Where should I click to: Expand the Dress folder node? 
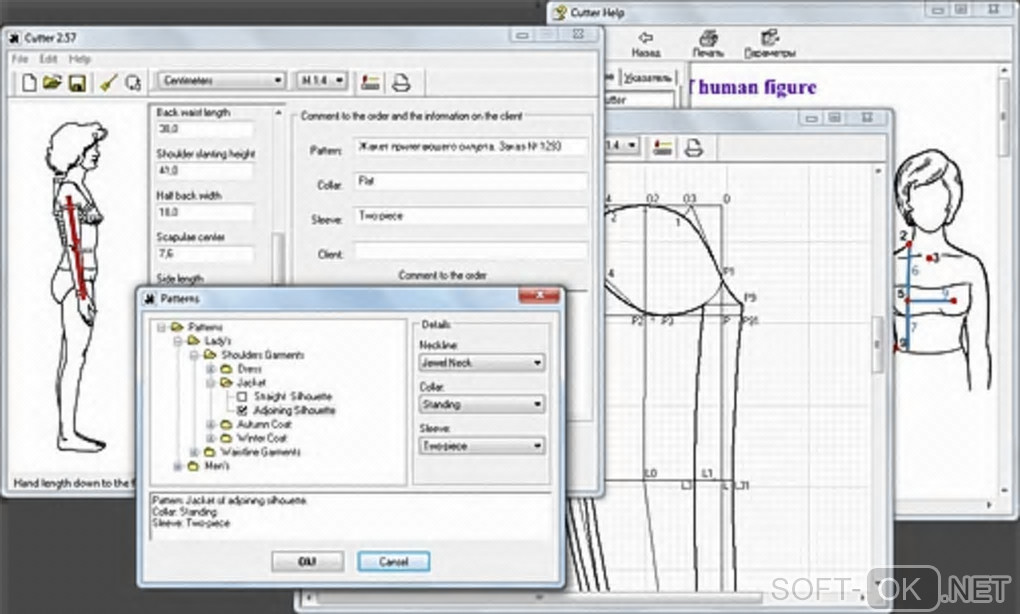210,369
